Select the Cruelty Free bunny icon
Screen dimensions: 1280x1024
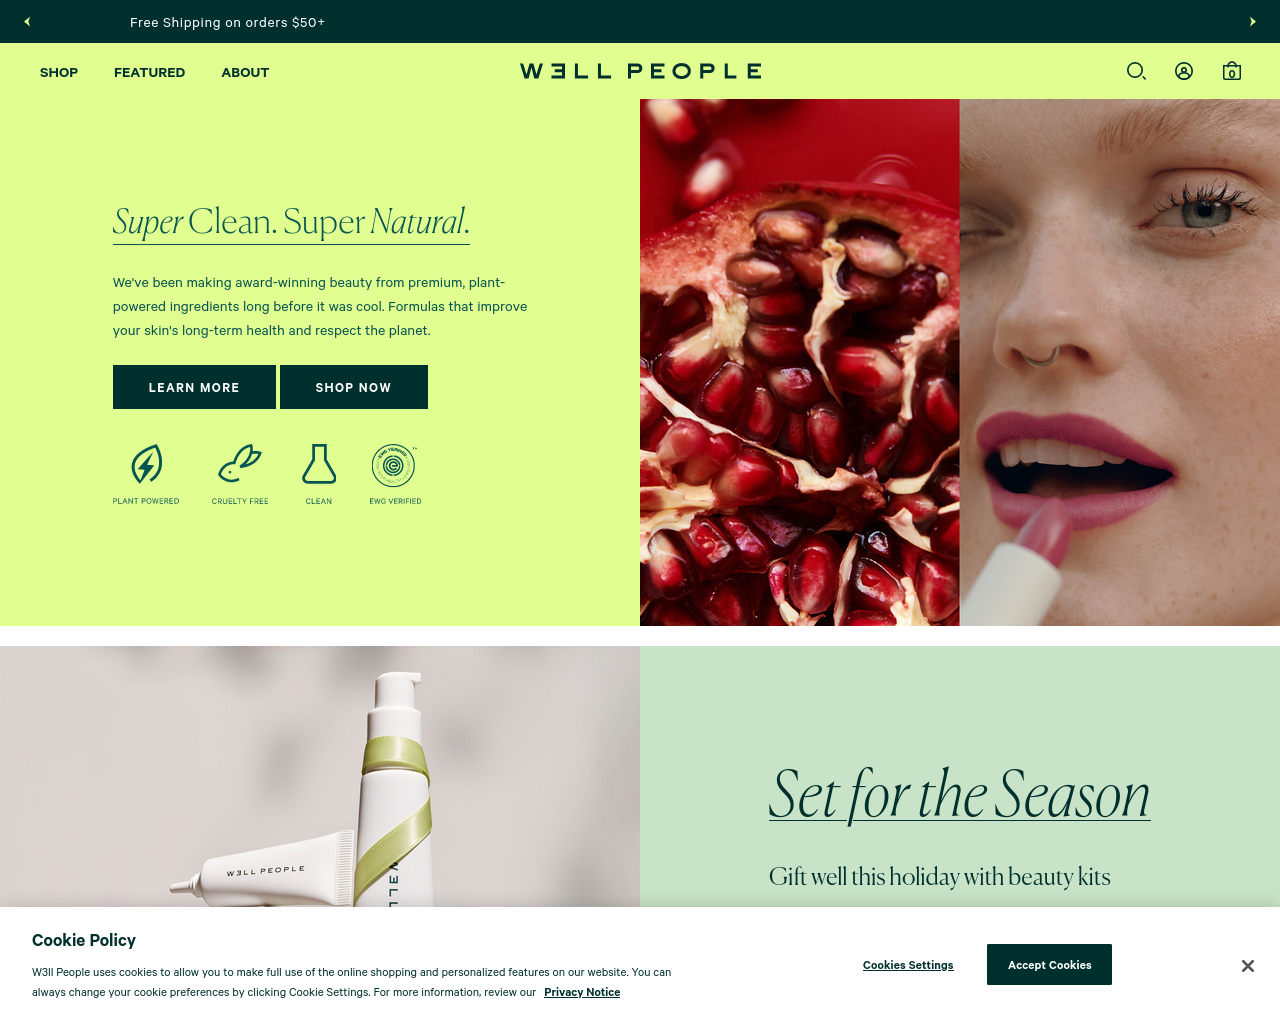pyautogui.click(x=240, y=464)
